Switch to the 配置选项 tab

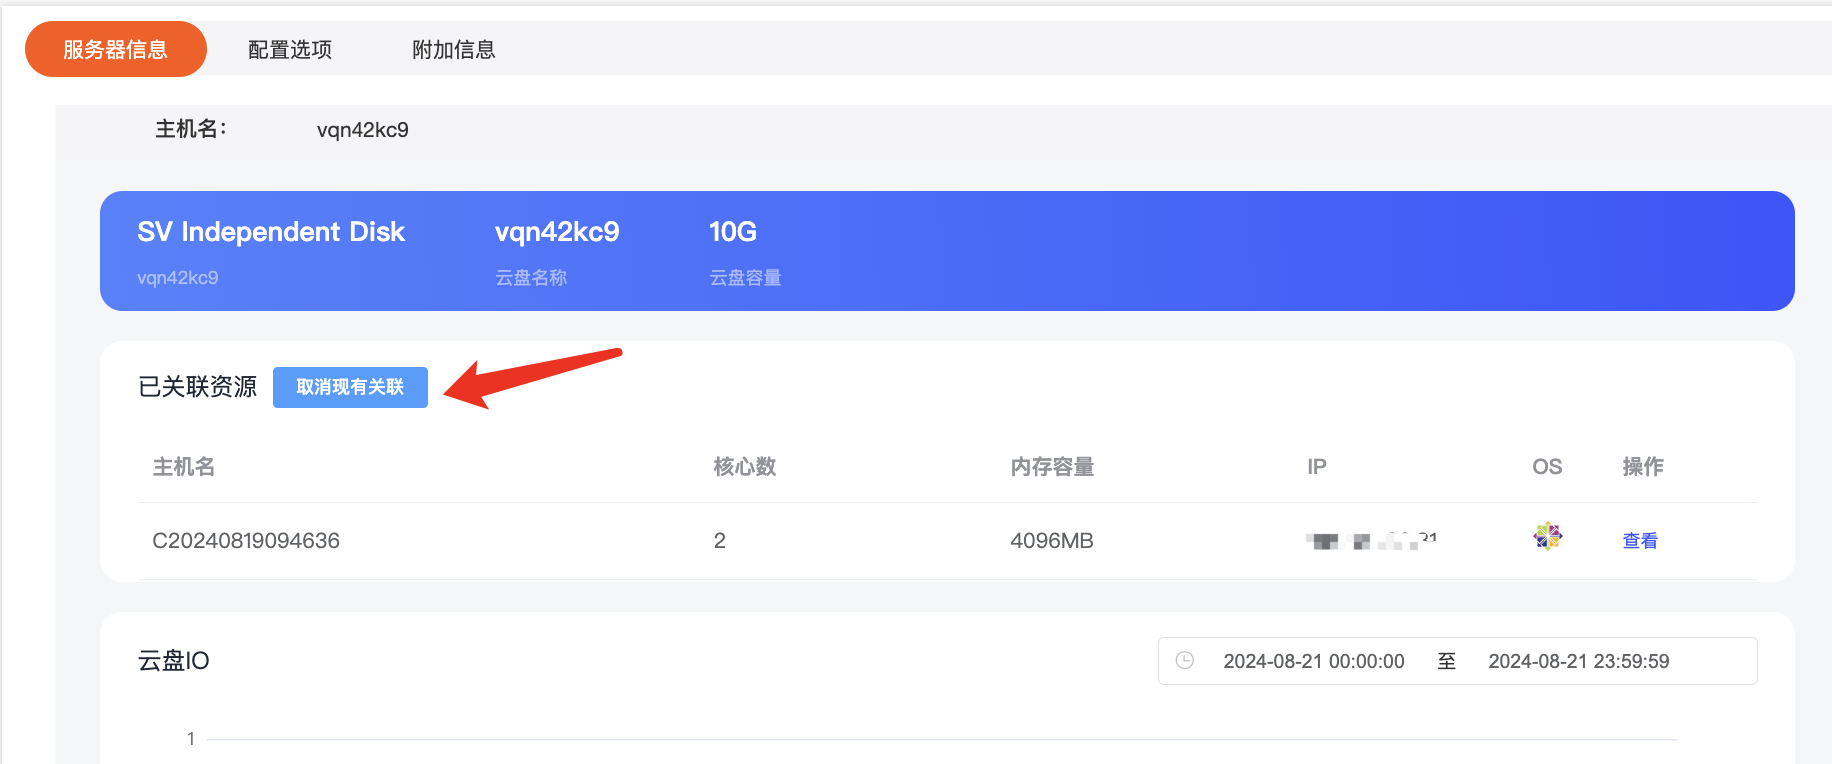(290, 49)
